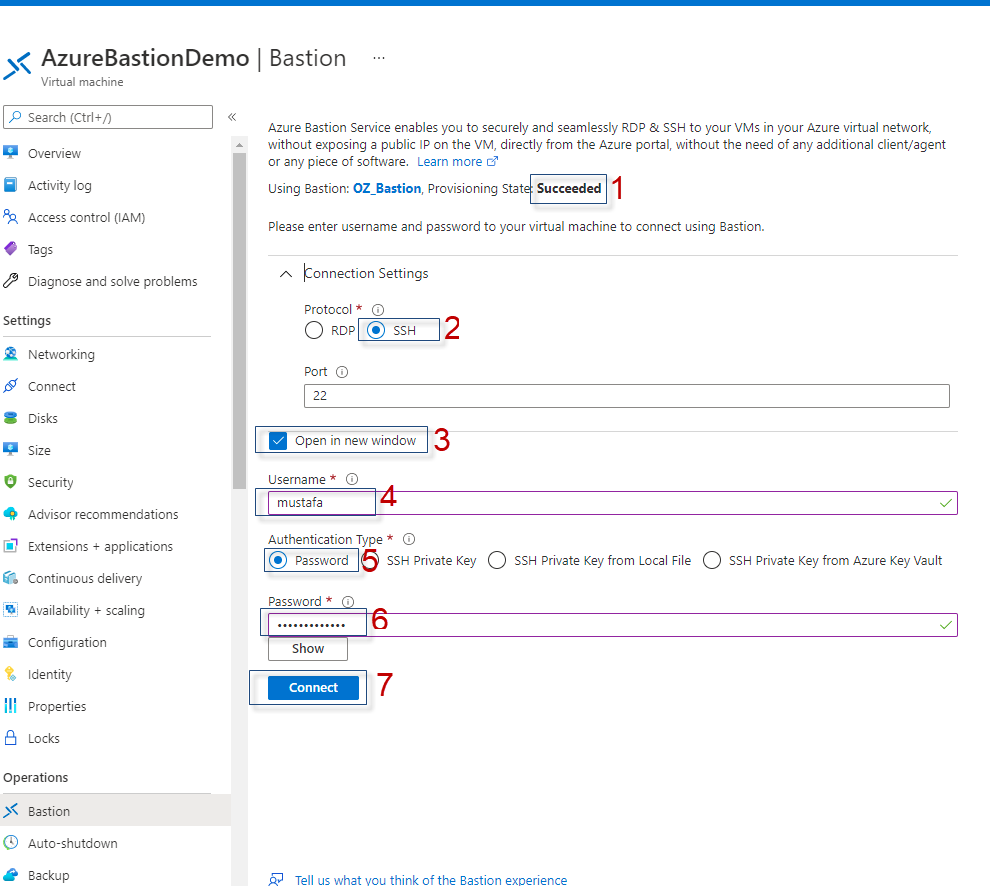The image size is (990, 886).
Task: Collapse the sidebar with double chevron
Action: pyautogui.click(x=232, y=117)
